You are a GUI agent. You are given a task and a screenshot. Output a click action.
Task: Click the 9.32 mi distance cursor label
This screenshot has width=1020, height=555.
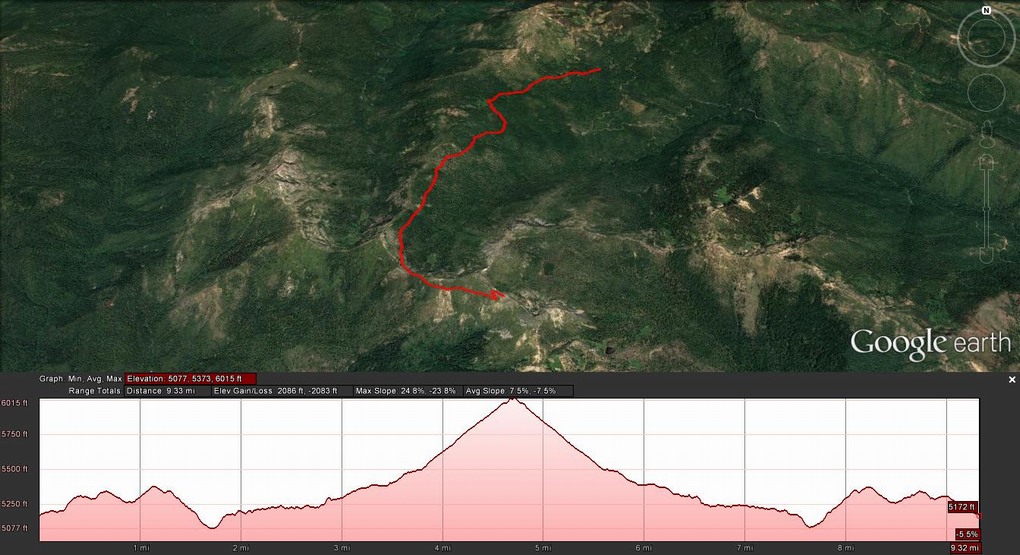pyautogui.click(x=962, y=548)
